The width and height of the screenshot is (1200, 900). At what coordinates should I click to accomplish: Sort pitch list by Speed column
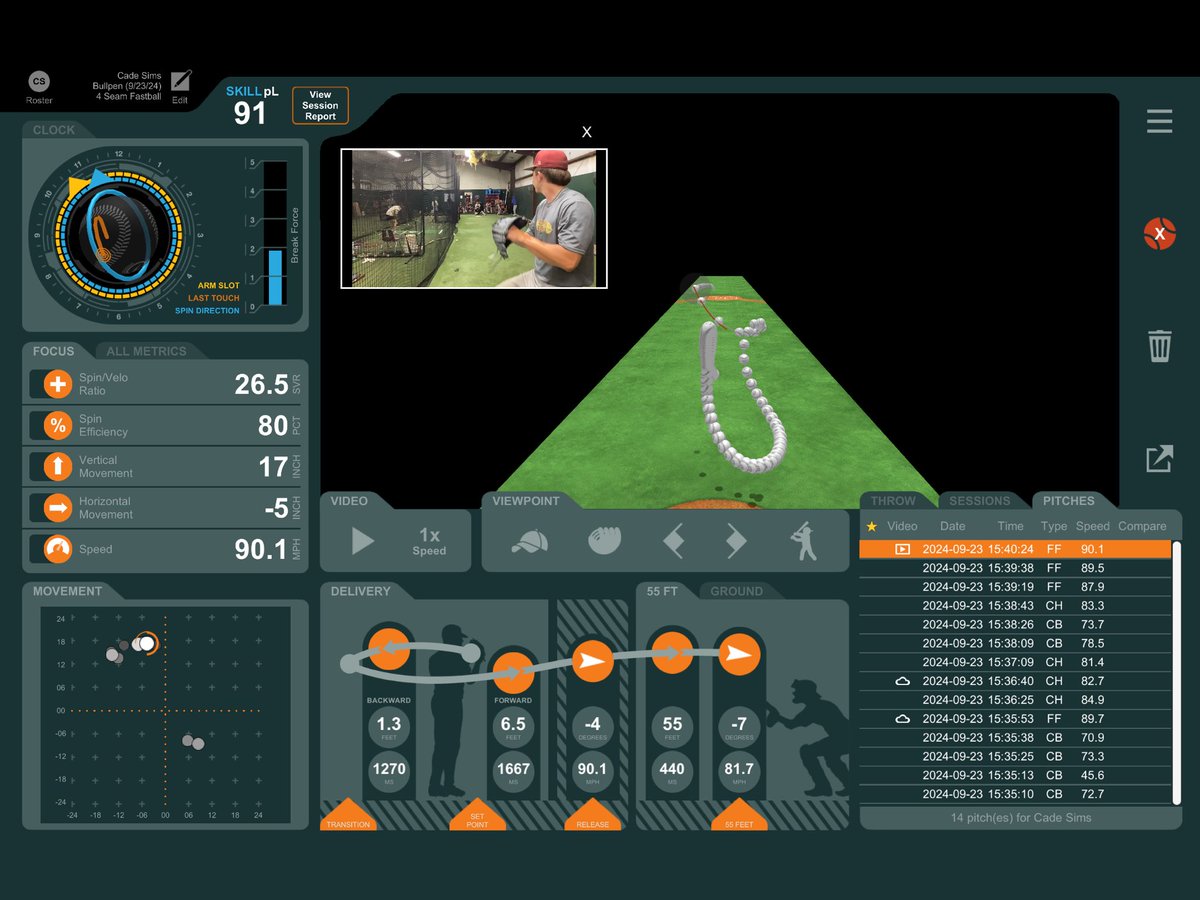tap(1092, 526)
